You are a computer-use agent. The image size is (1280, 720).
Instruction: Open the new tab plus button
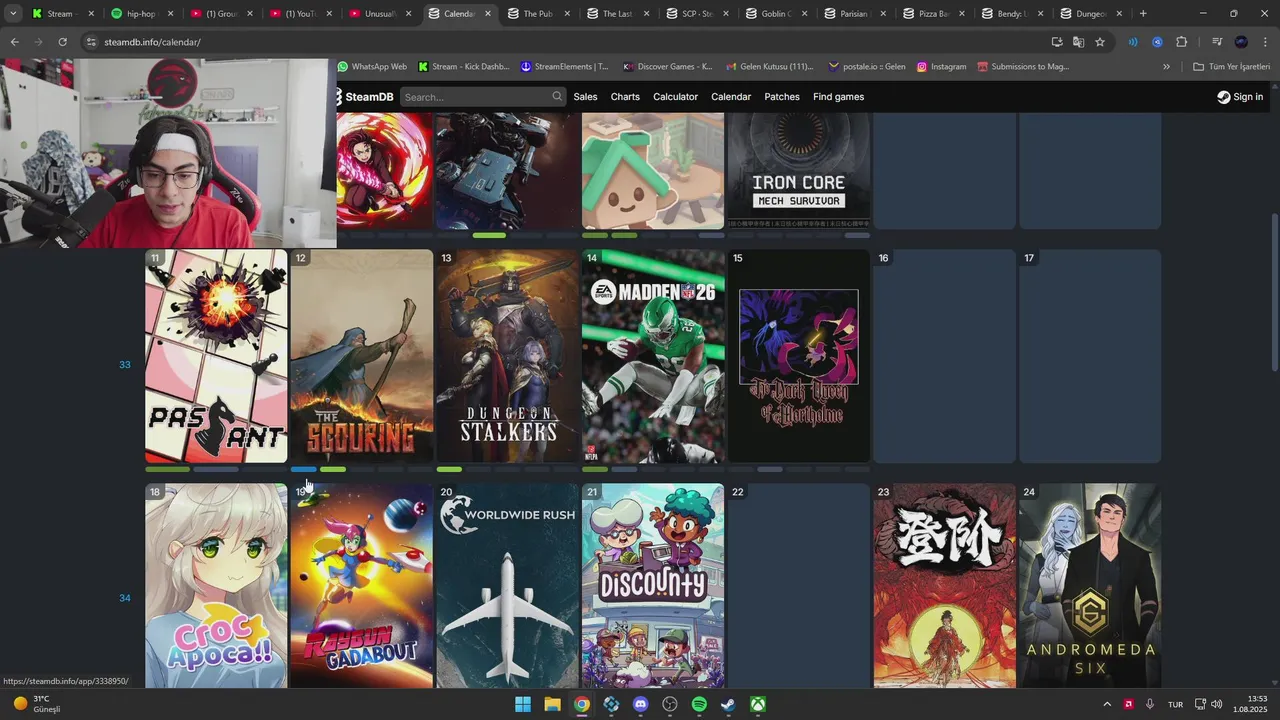point(1143,14)
